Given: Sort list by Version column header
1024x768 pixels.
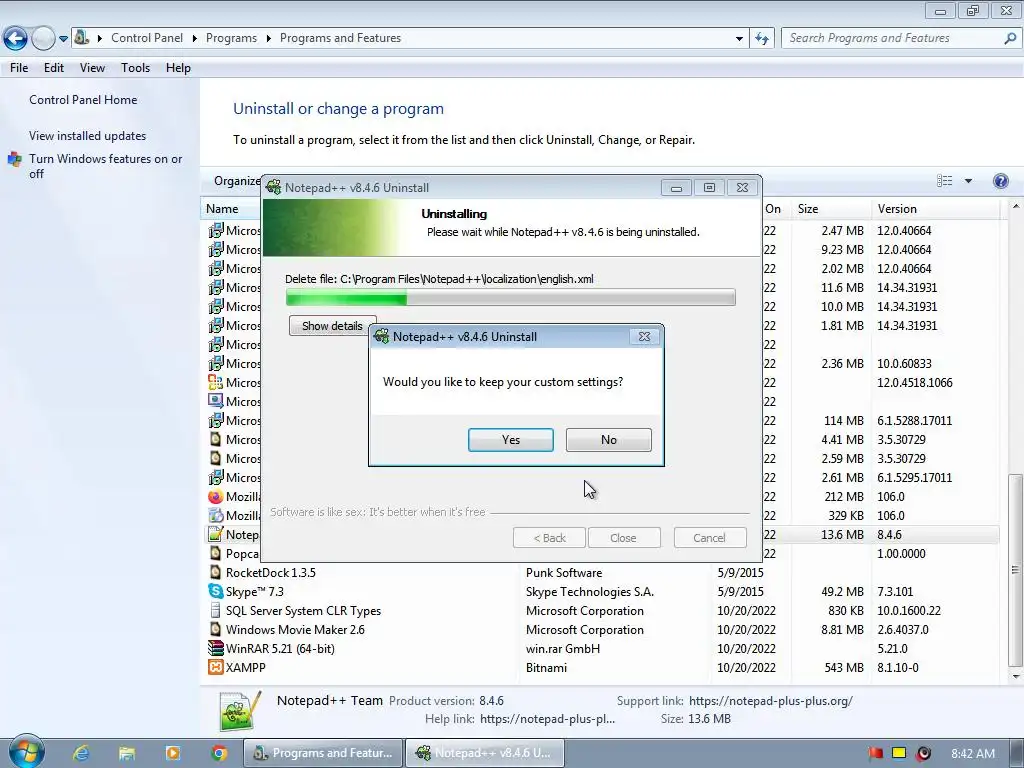Looking at the screenshot, I should click(935, 208).
